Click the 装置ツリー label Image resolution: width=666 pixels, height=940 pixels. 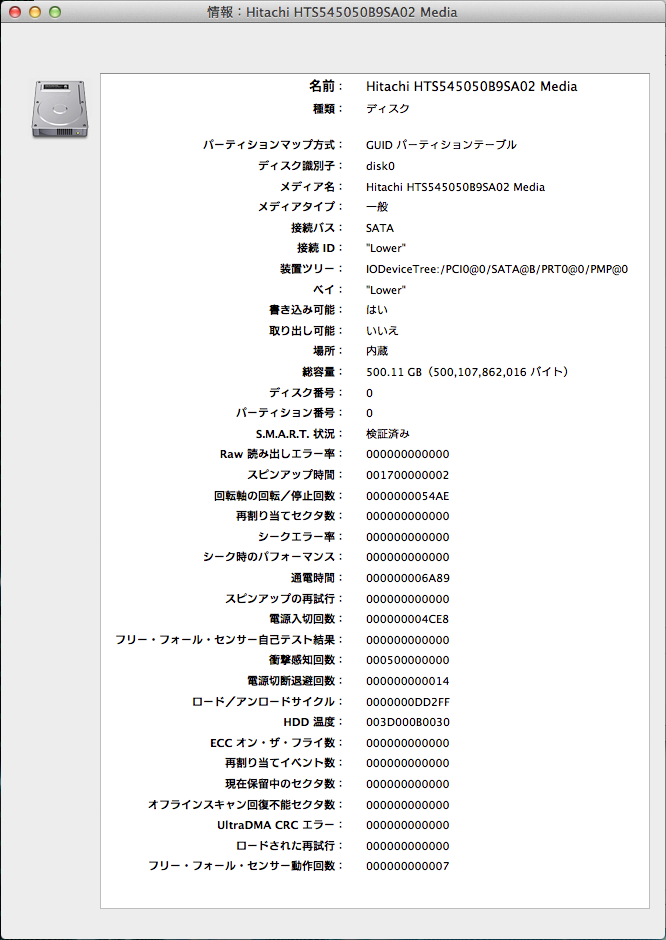(x=312, y=269)
